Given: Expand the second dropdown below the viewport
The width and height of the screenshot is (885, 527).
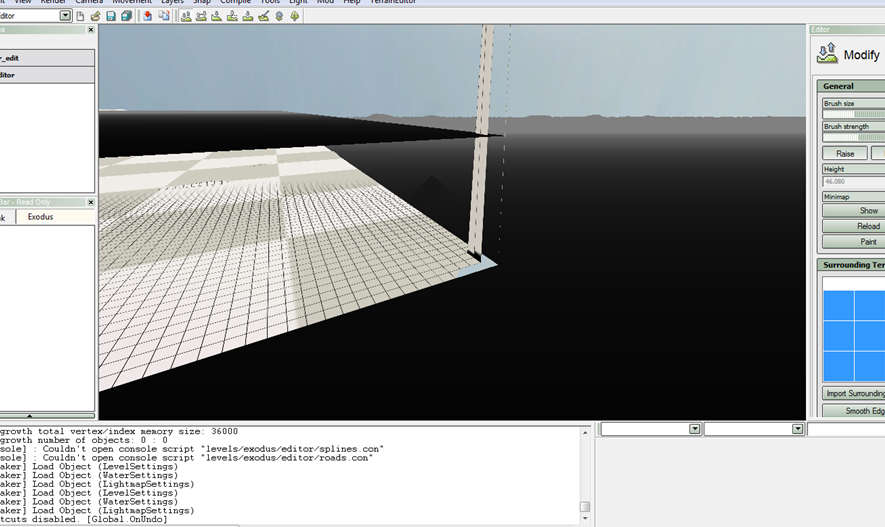Looking at the screenshot, I should coord(797,429).
